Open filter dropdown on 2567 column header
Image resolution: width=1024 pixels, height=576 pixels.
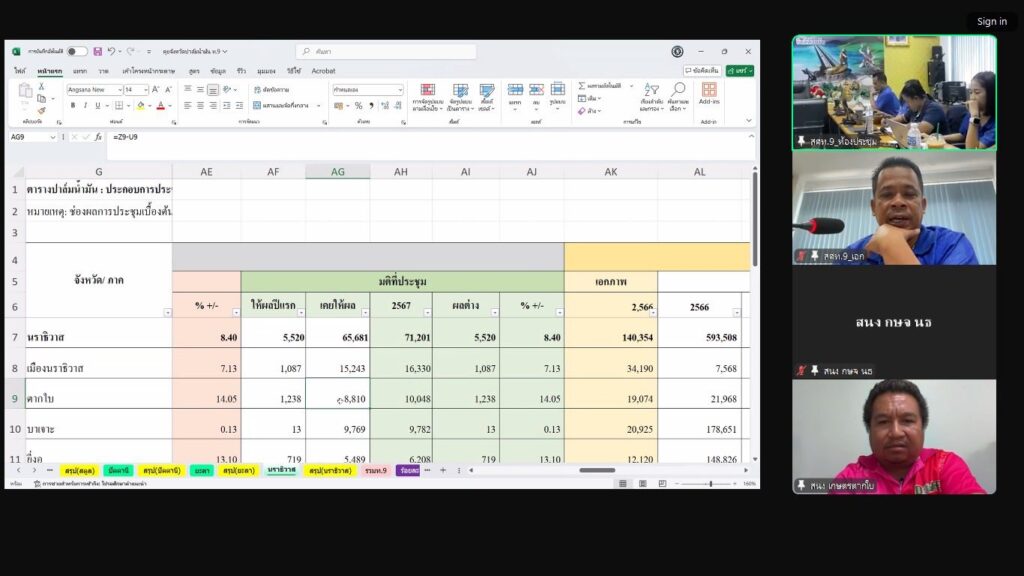(428, 313)
